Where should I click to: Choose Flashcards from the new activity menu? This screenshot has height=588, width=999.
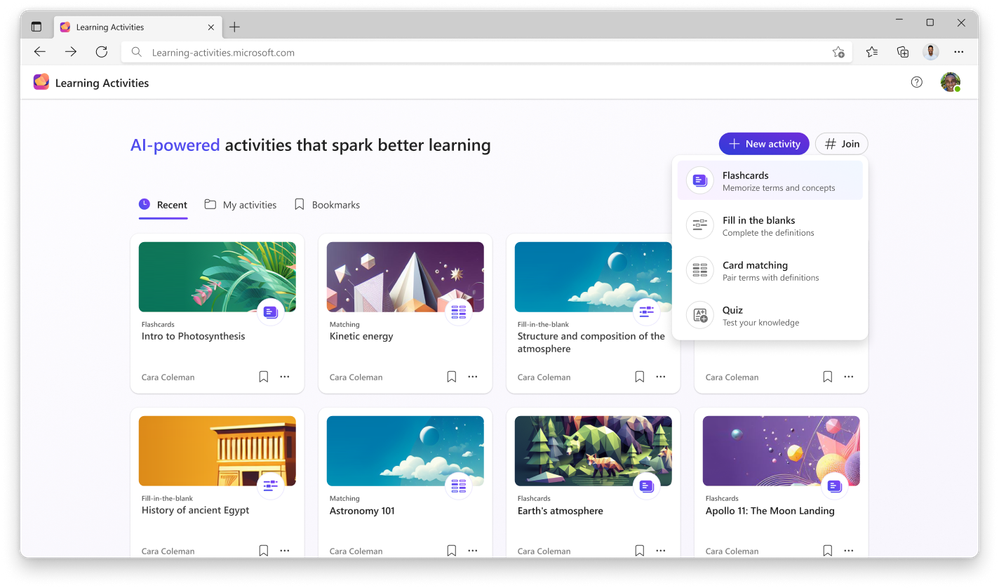click(770, 181)
